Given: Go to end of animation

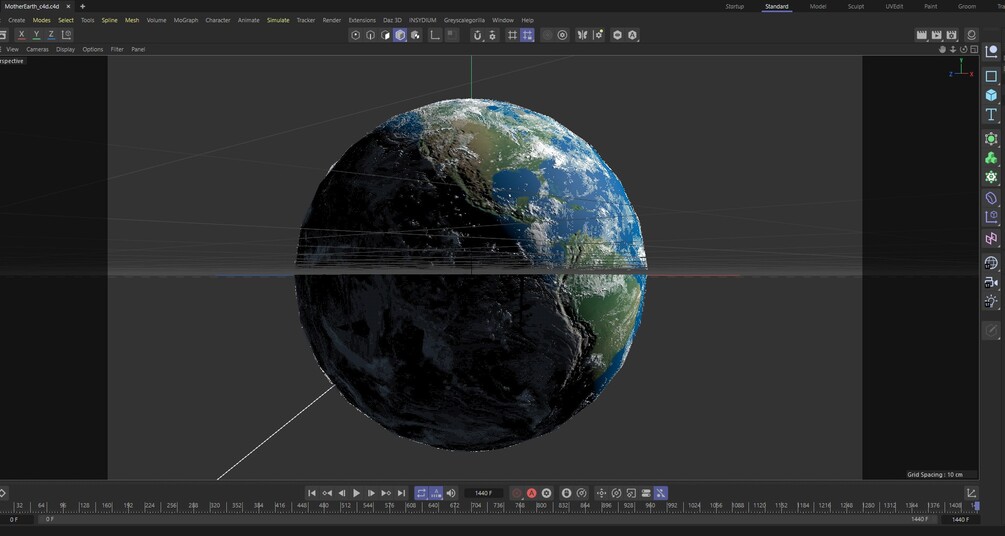Looking at the screenshot, I should (x=401, y=493).
